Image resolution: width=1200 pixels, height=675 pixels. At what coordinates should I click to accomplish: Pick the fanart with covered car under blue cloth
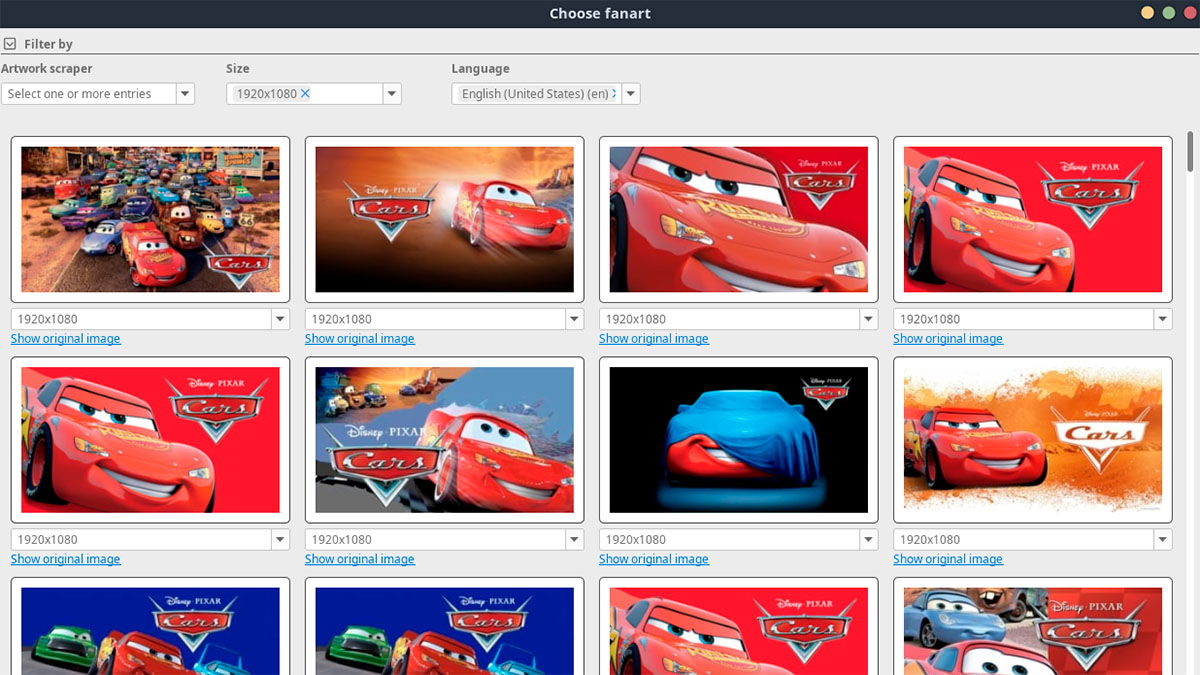tap(738, 440)
